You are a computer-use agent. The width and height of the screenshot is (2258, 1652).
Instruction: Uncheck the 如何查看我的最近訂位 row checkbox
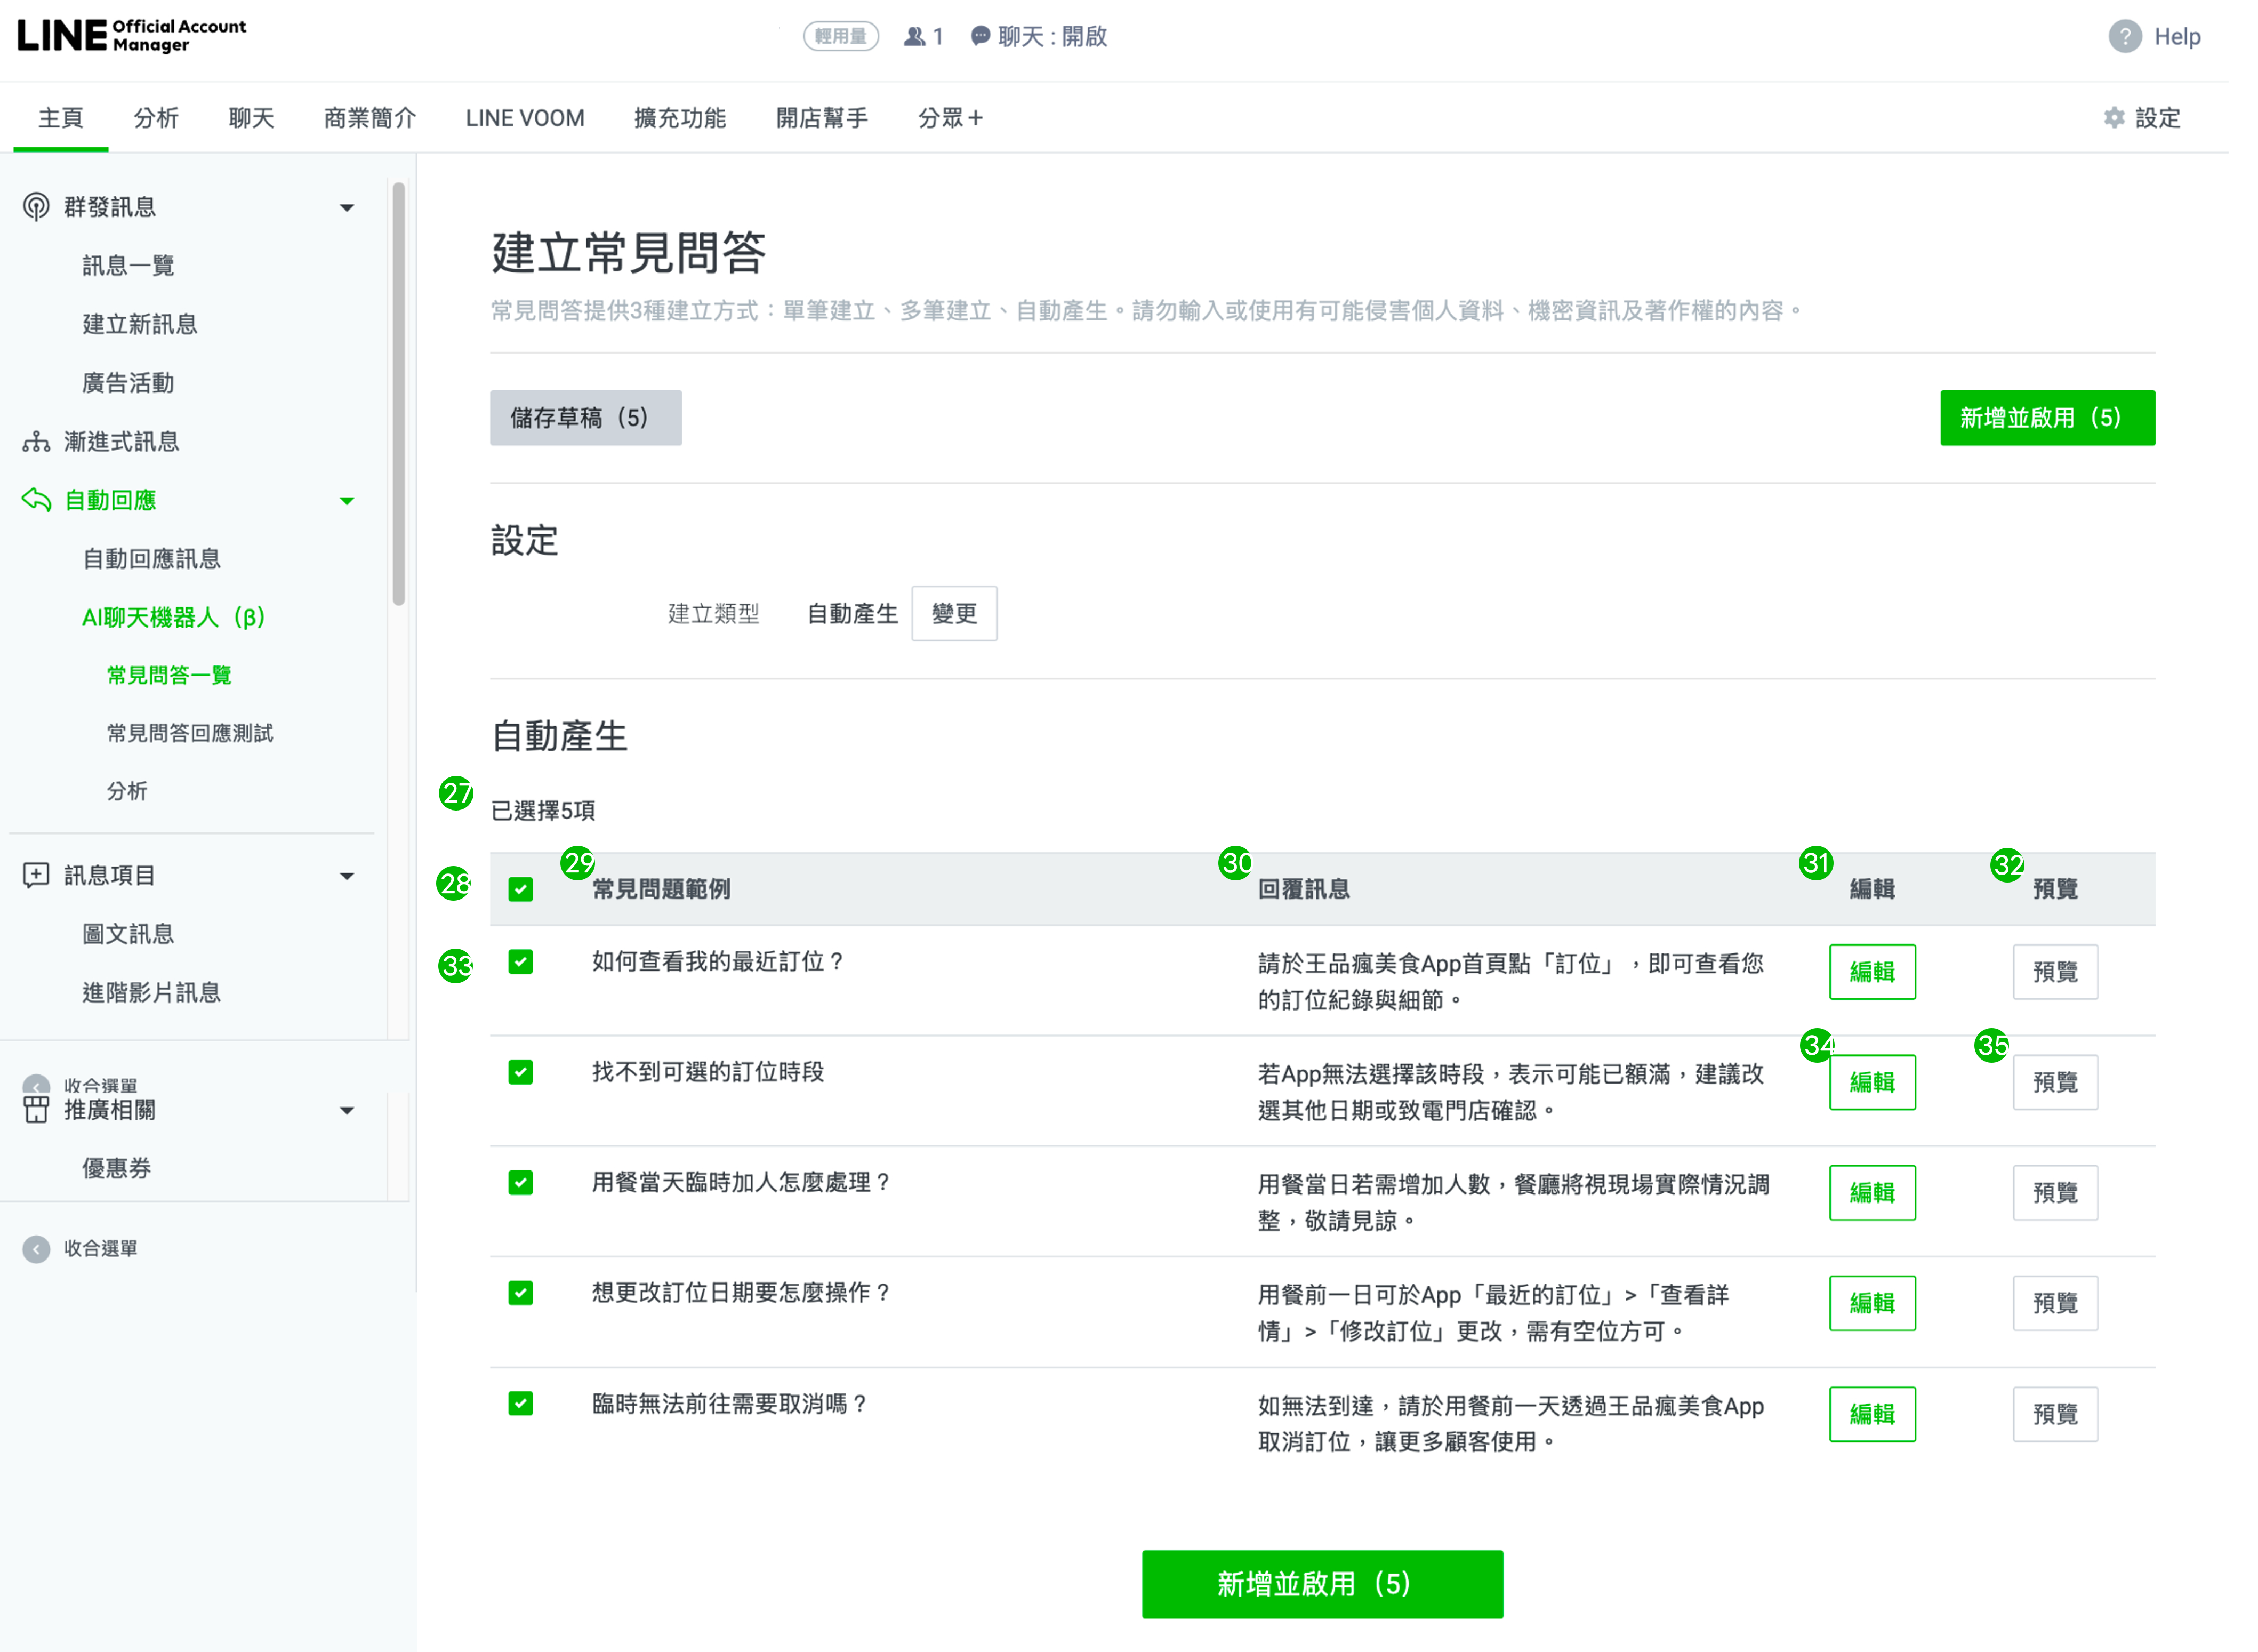tap(520, 962)
